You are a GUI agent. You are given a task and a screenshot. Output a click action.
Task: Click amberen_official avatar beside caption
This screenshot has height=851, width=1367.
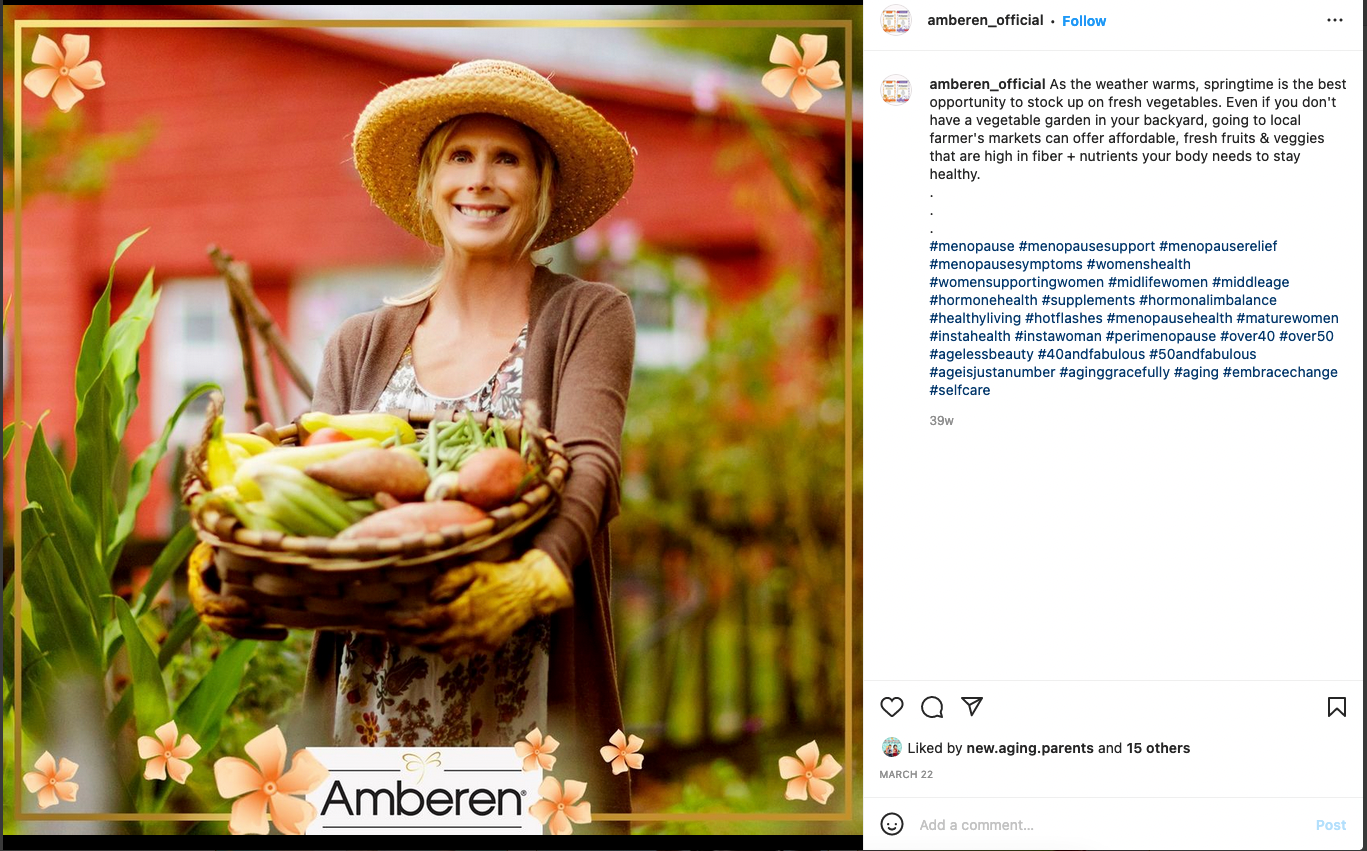click(896, 91)
